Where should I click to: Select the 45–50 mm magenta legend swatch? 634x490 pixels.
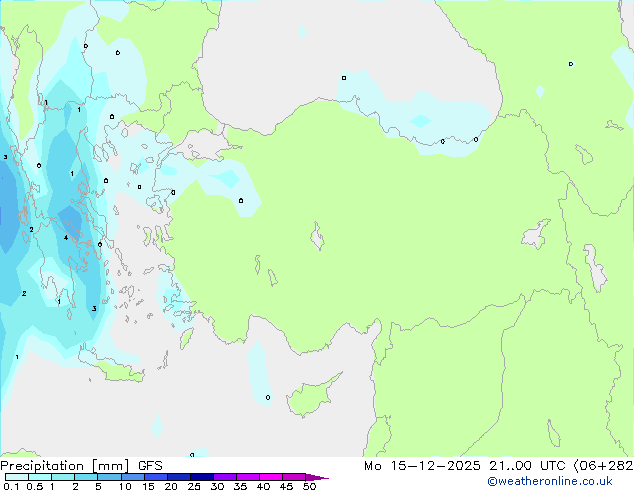(x=294, y=477)
